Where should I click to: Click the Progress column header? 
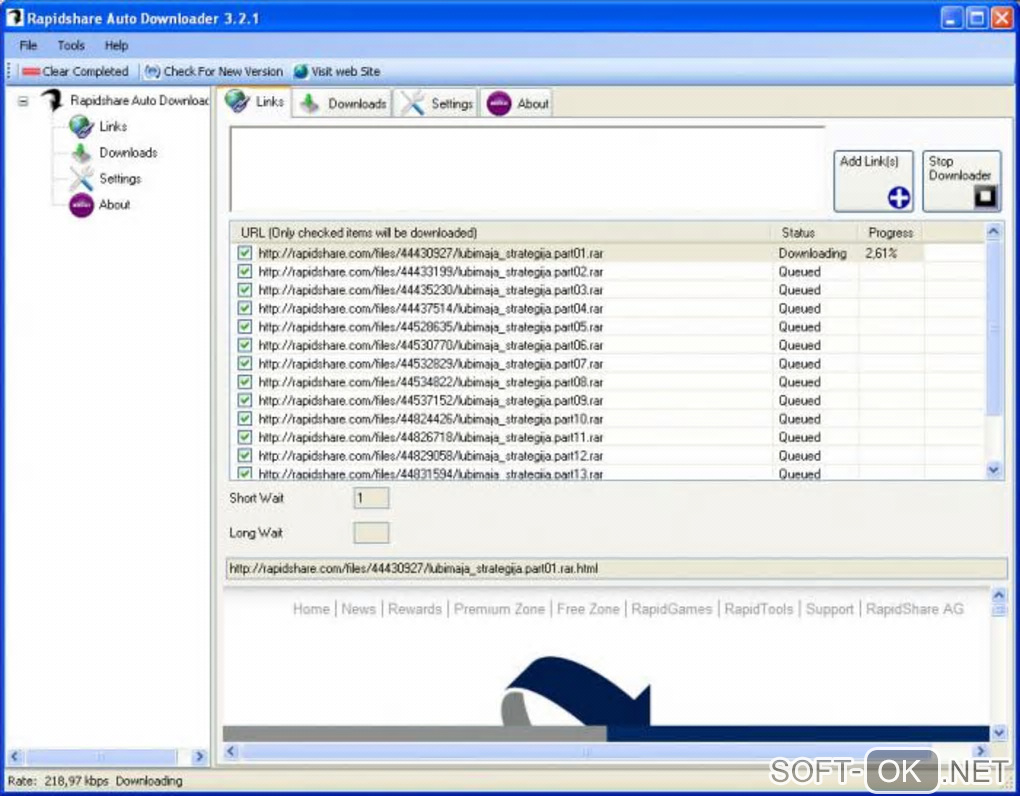click(x=890, y=233)
